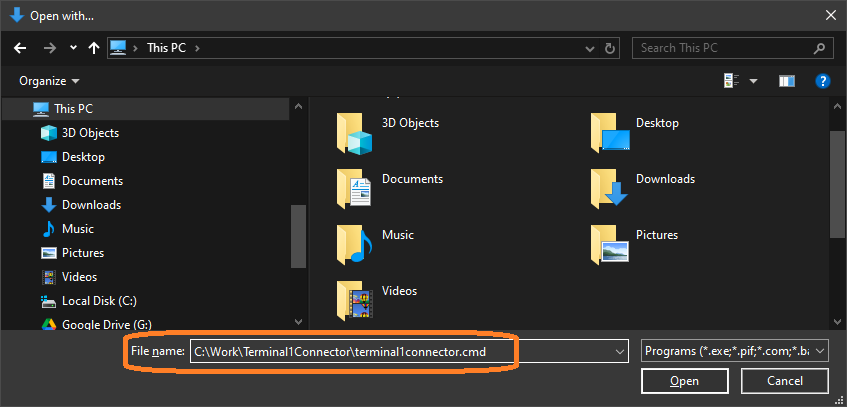Open help with the question mark
Image resolution: width=847 pixels, height=407 pixels.
click(822, 81)
